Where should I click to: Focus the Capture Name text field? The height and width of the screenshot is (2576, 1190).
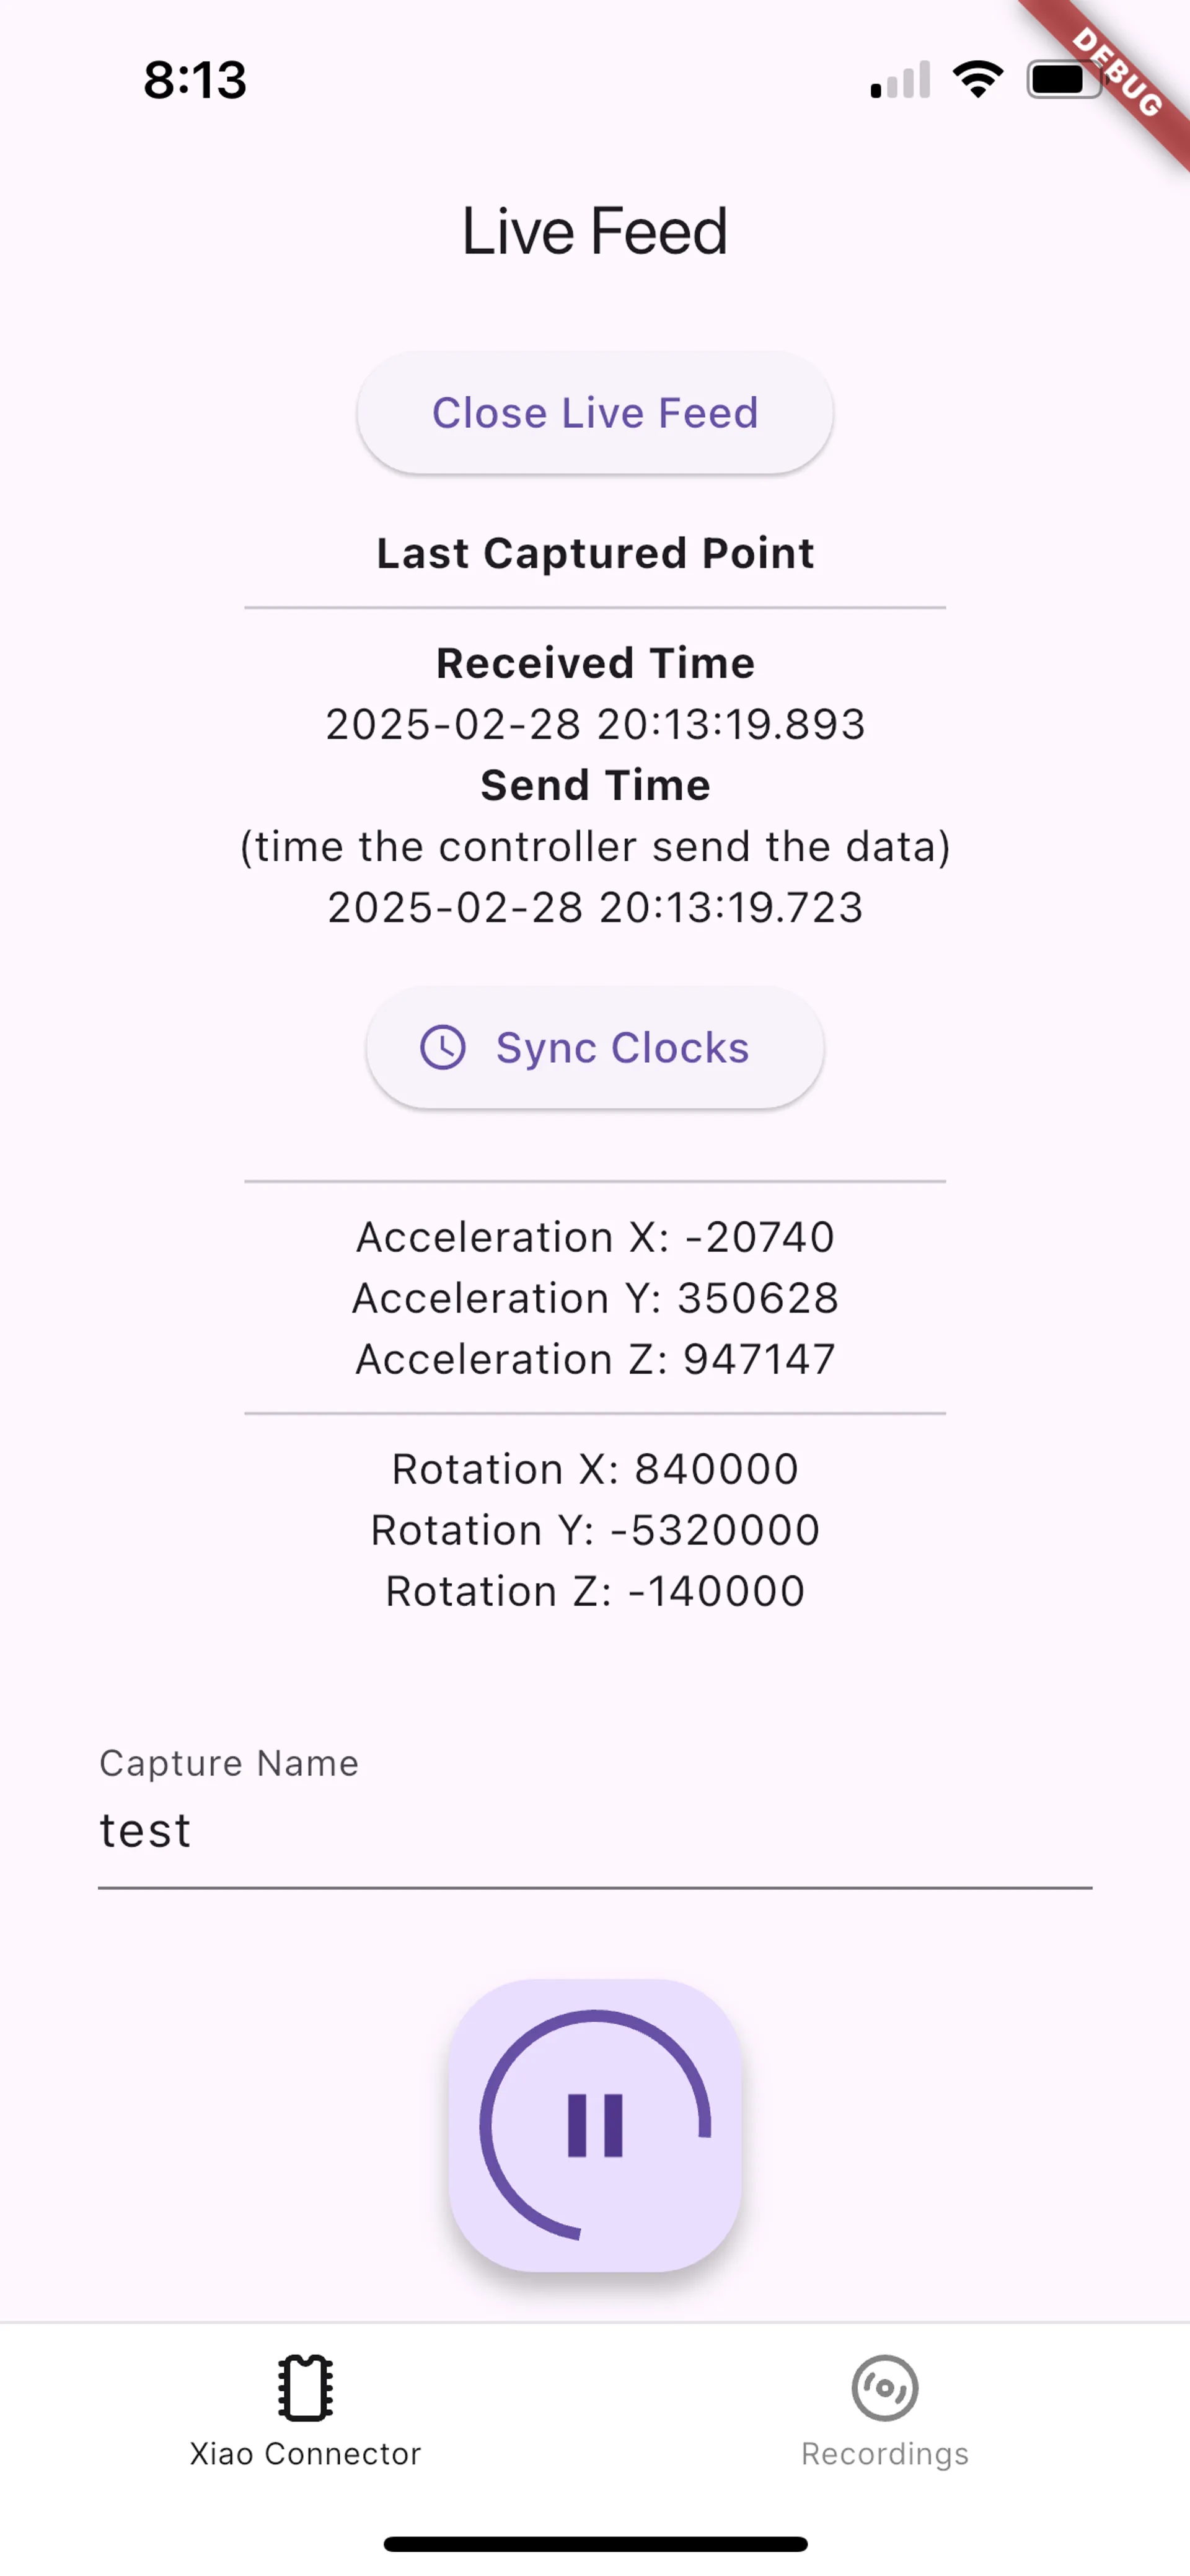[x=595, y=1831]
